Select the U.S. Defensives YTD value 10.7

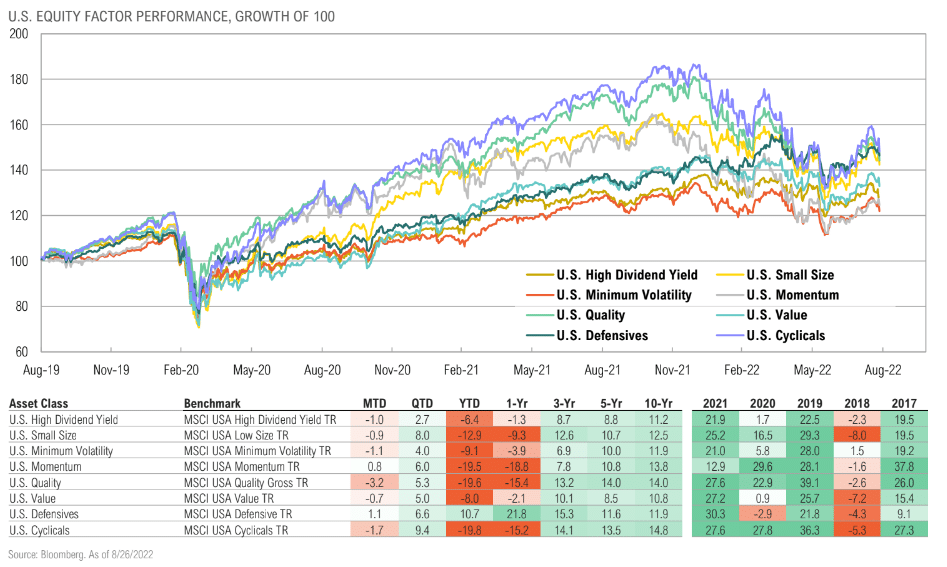pyautogui.click(x=469, y=514)
